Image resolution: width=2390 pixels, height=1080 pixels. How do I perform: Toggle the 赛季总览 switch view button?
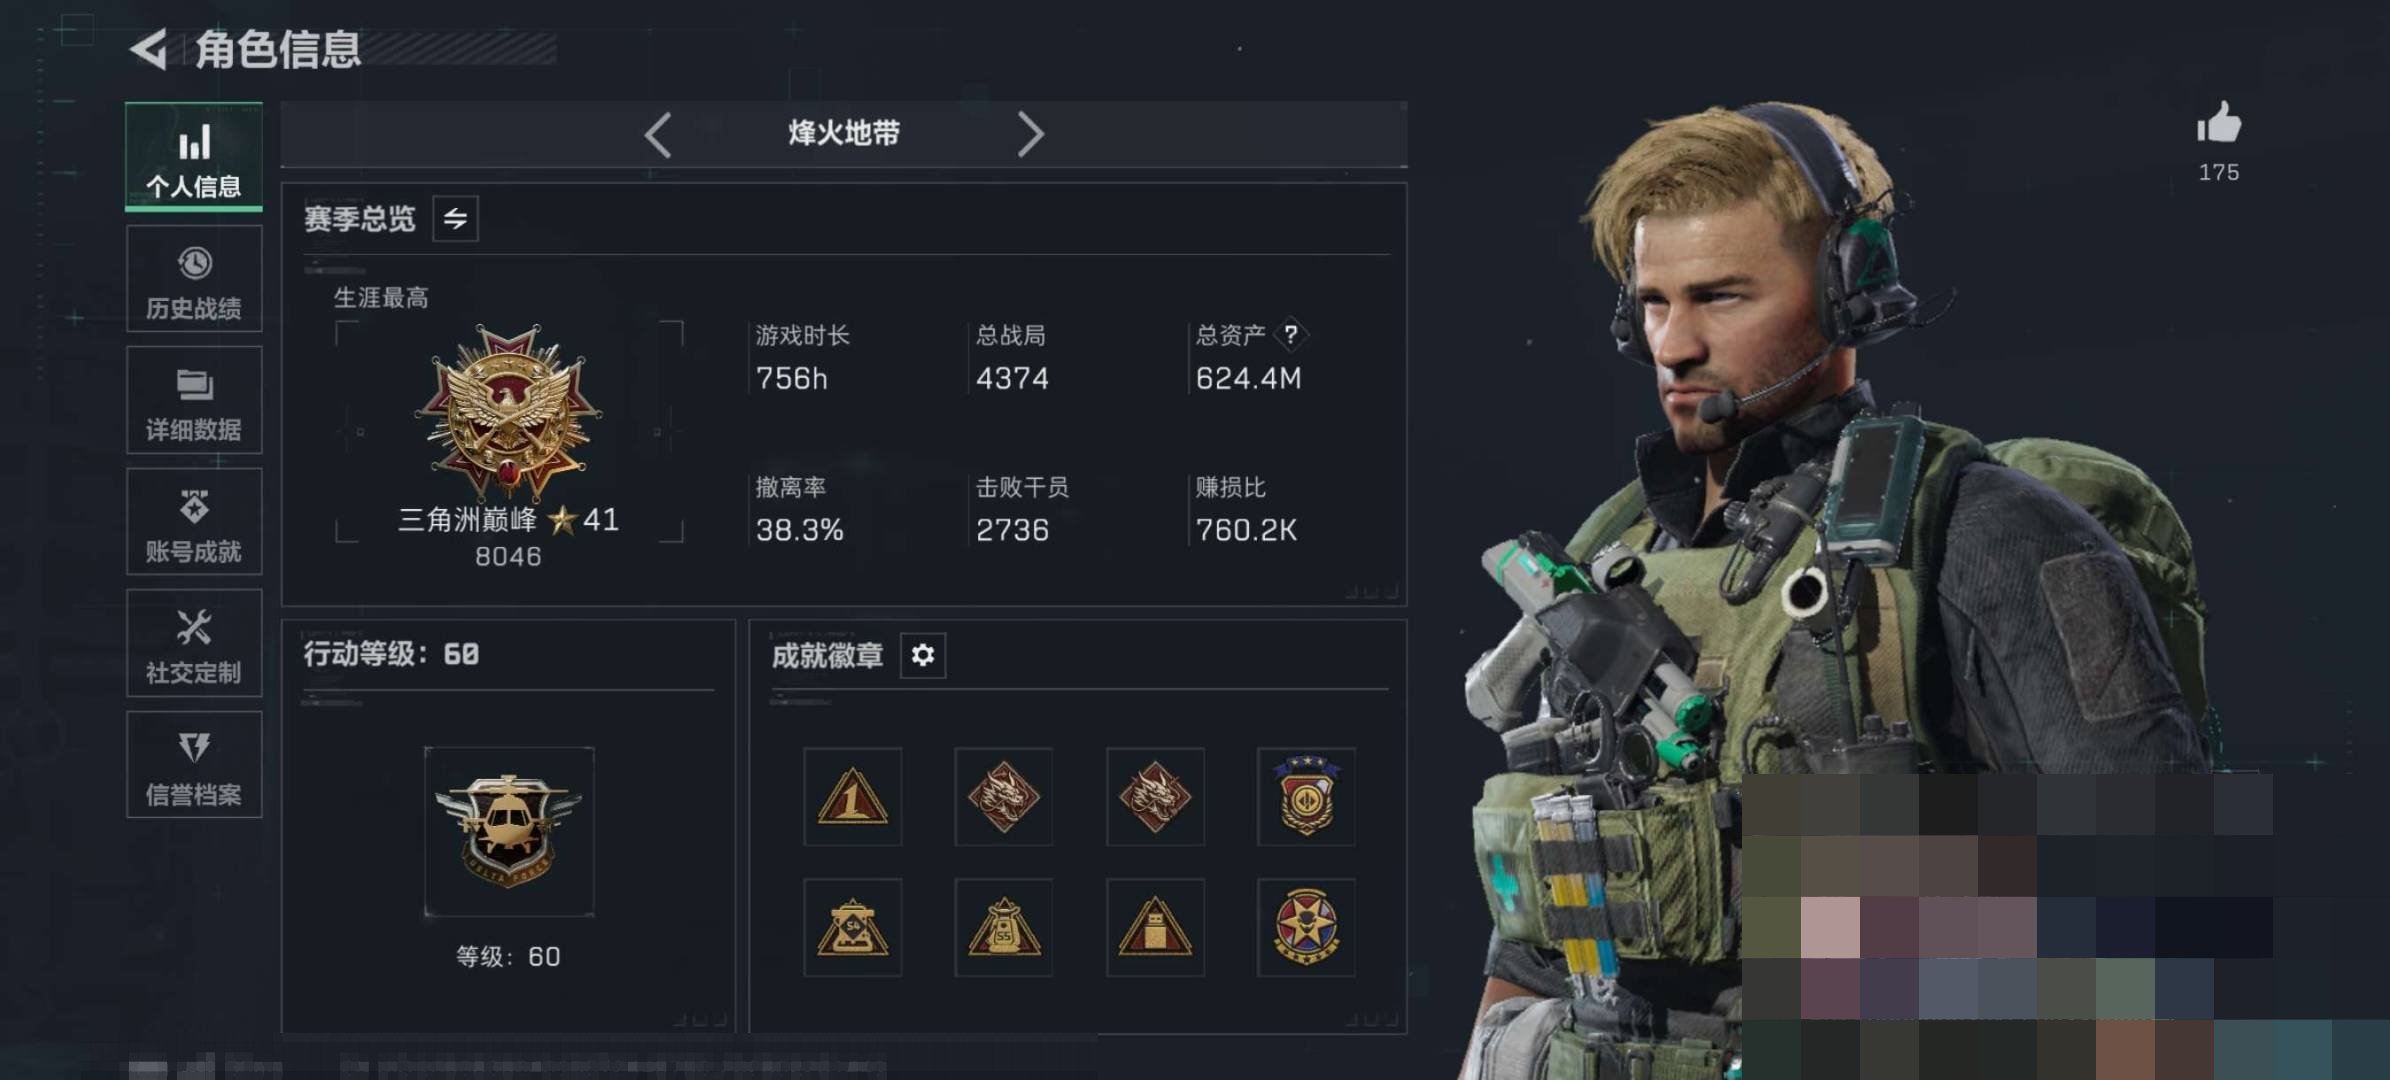455,219
